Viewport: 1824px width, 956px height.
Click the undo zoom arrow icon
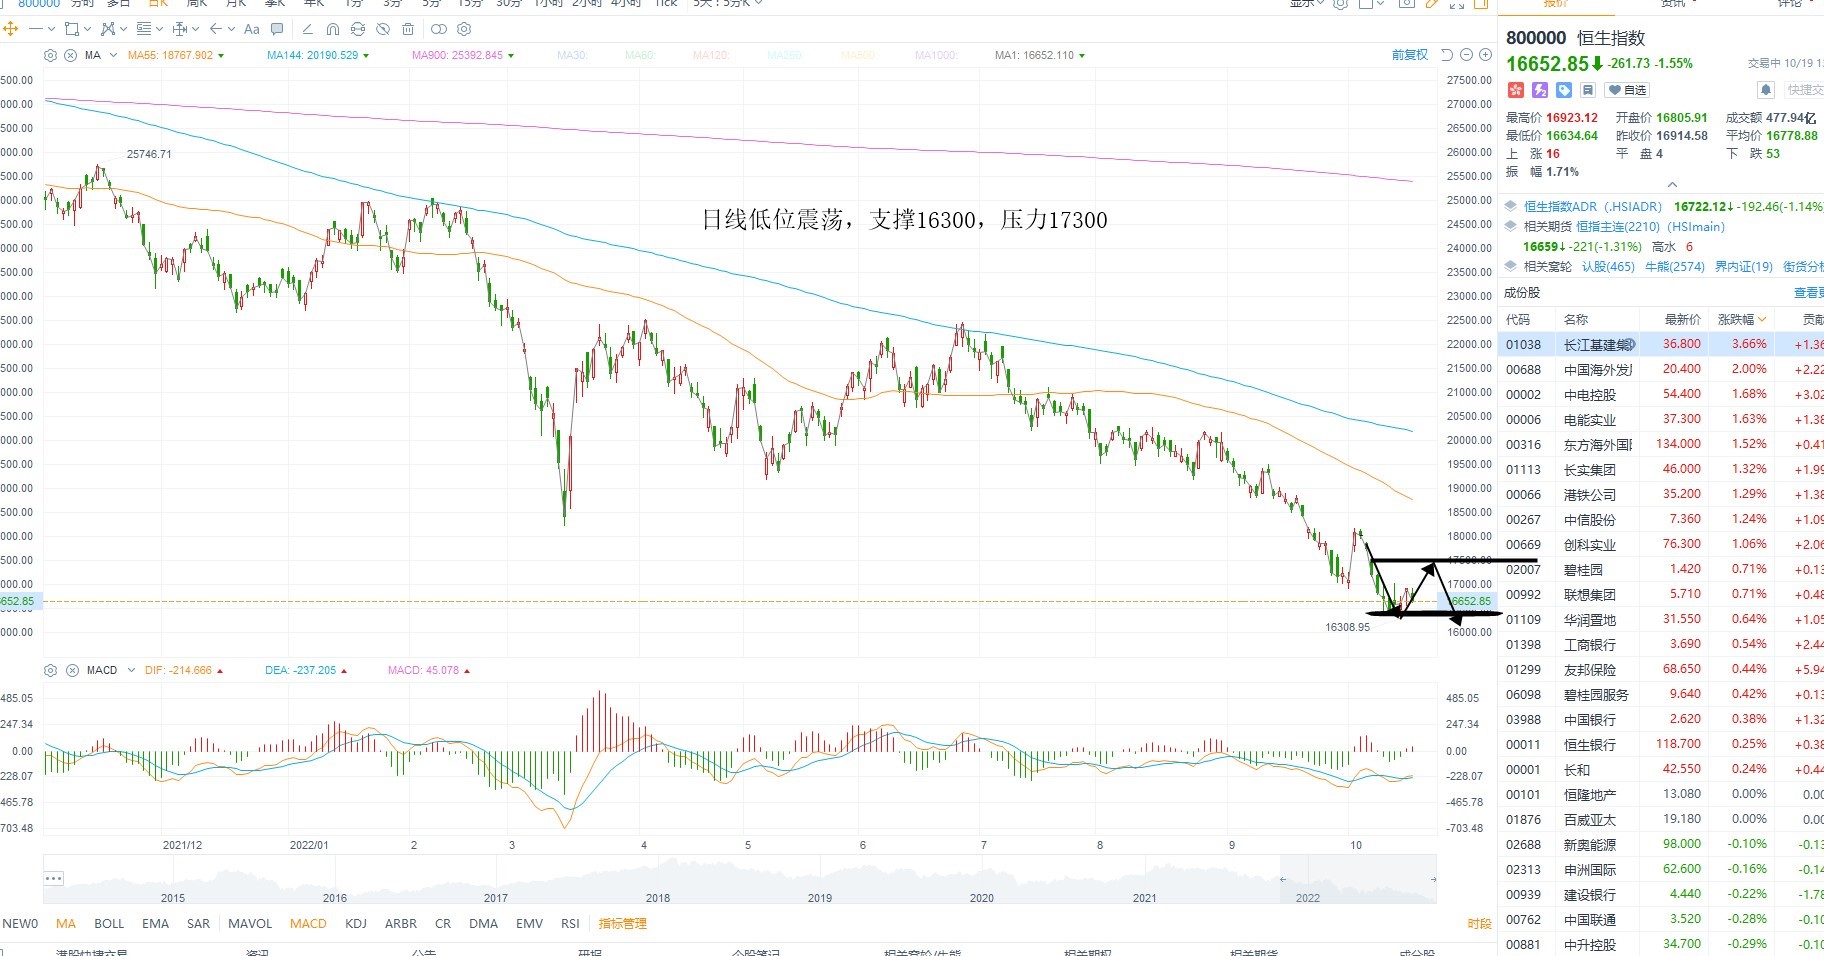click(x=1447, y=55)
